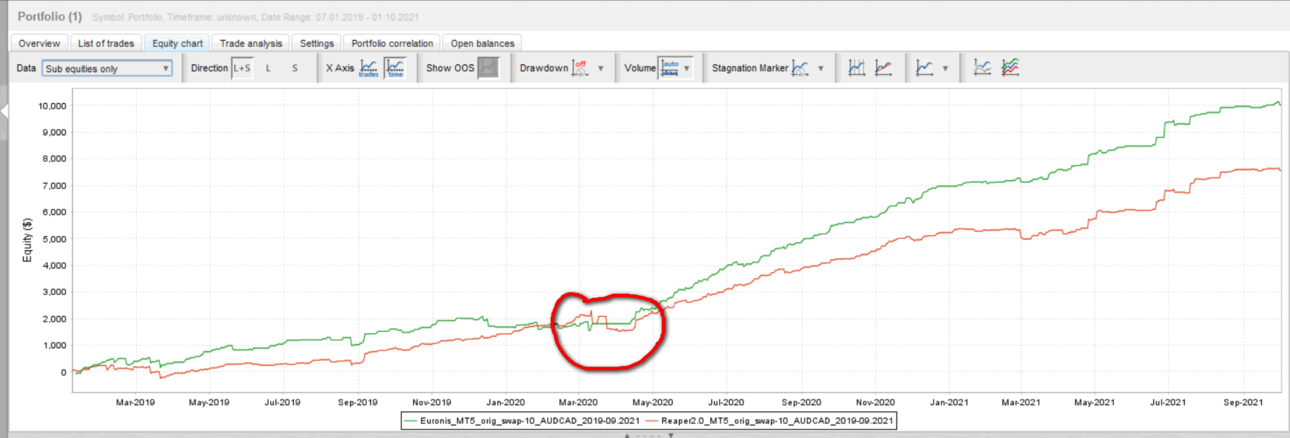Open the Drawdown dropdown arrow
Image resolution: width=1290 pixels, height=438 pixels.
coord(600,69)
